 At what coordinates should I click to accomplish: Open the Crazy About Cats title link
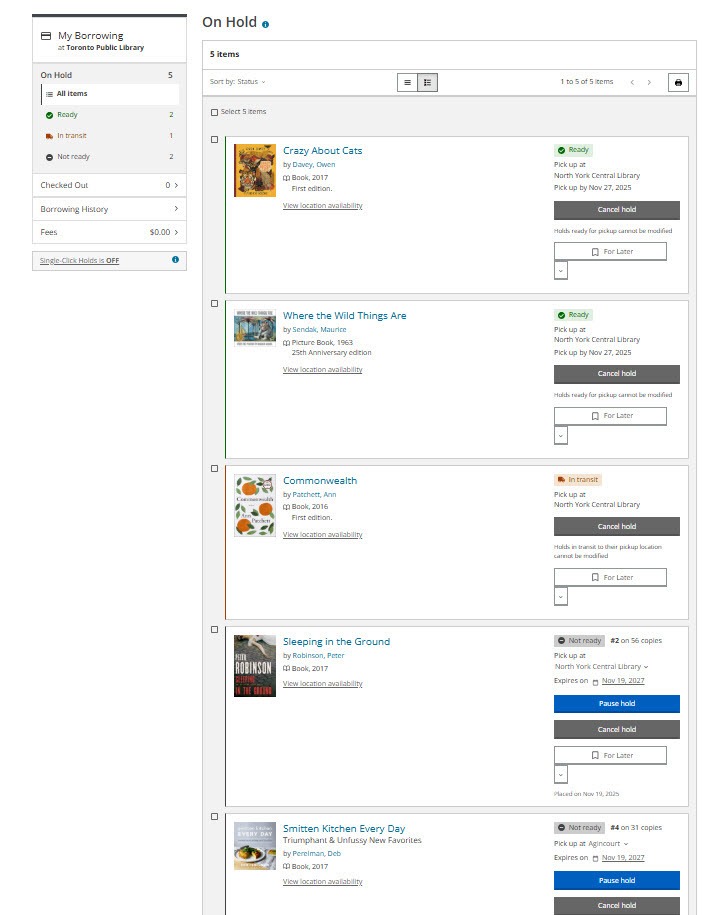(323, 151)
